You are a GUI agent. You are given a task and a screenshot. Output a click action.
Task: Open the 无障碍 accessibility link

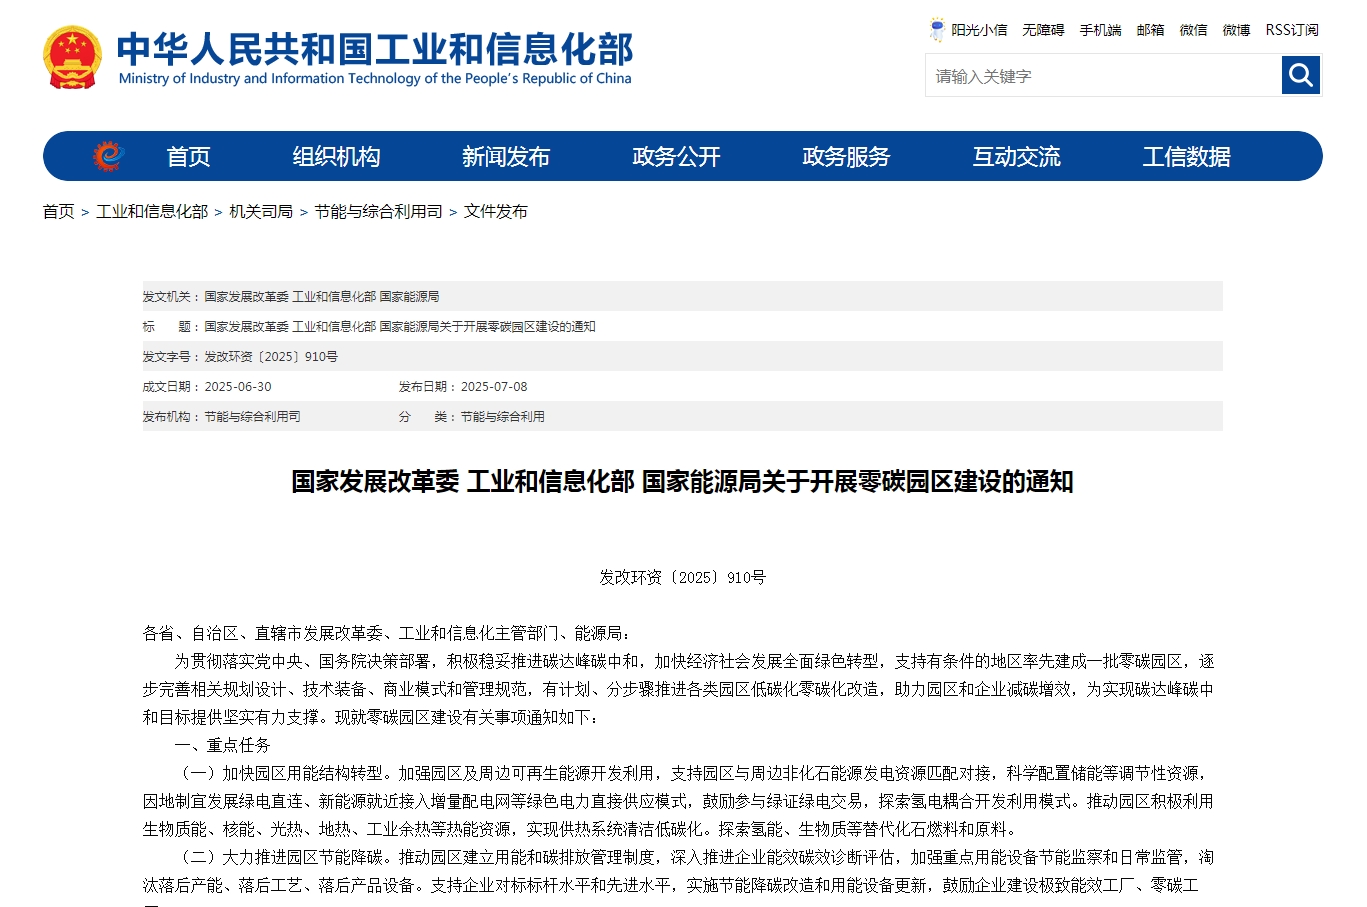pyautogui.click(x=1042, y=30)
